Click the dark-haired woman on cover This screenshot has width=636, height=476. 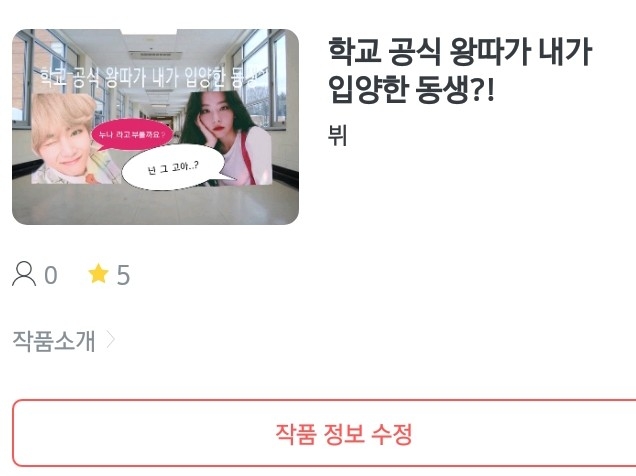click(227, 138)
